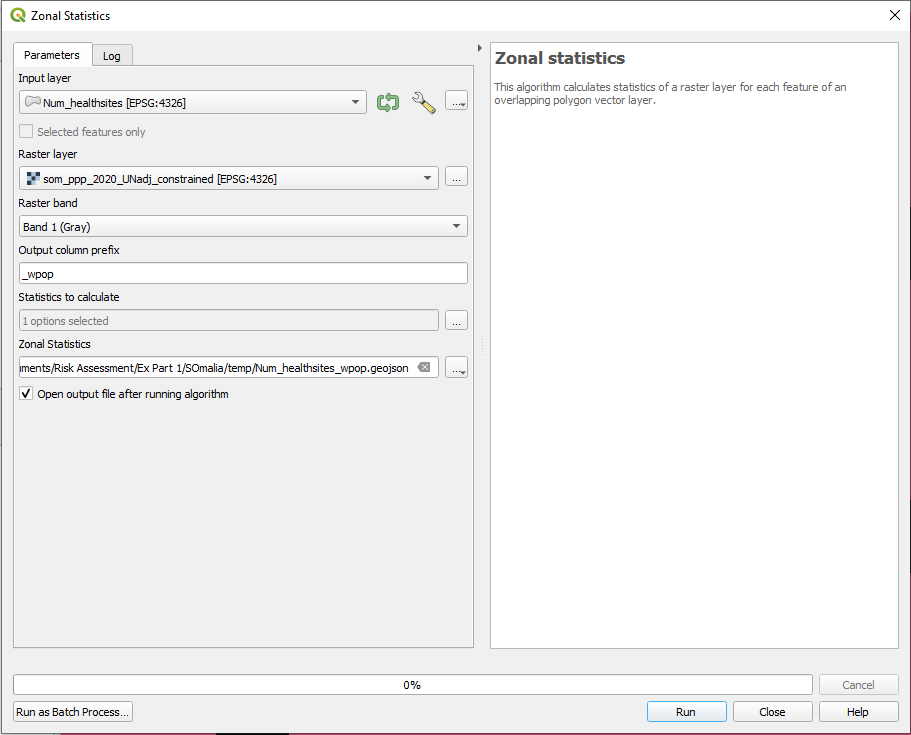Screen dimensions: 911x735
Task: Expand the Raster layer dropdown
Action: pyautogui.click(x=428, y=178)
